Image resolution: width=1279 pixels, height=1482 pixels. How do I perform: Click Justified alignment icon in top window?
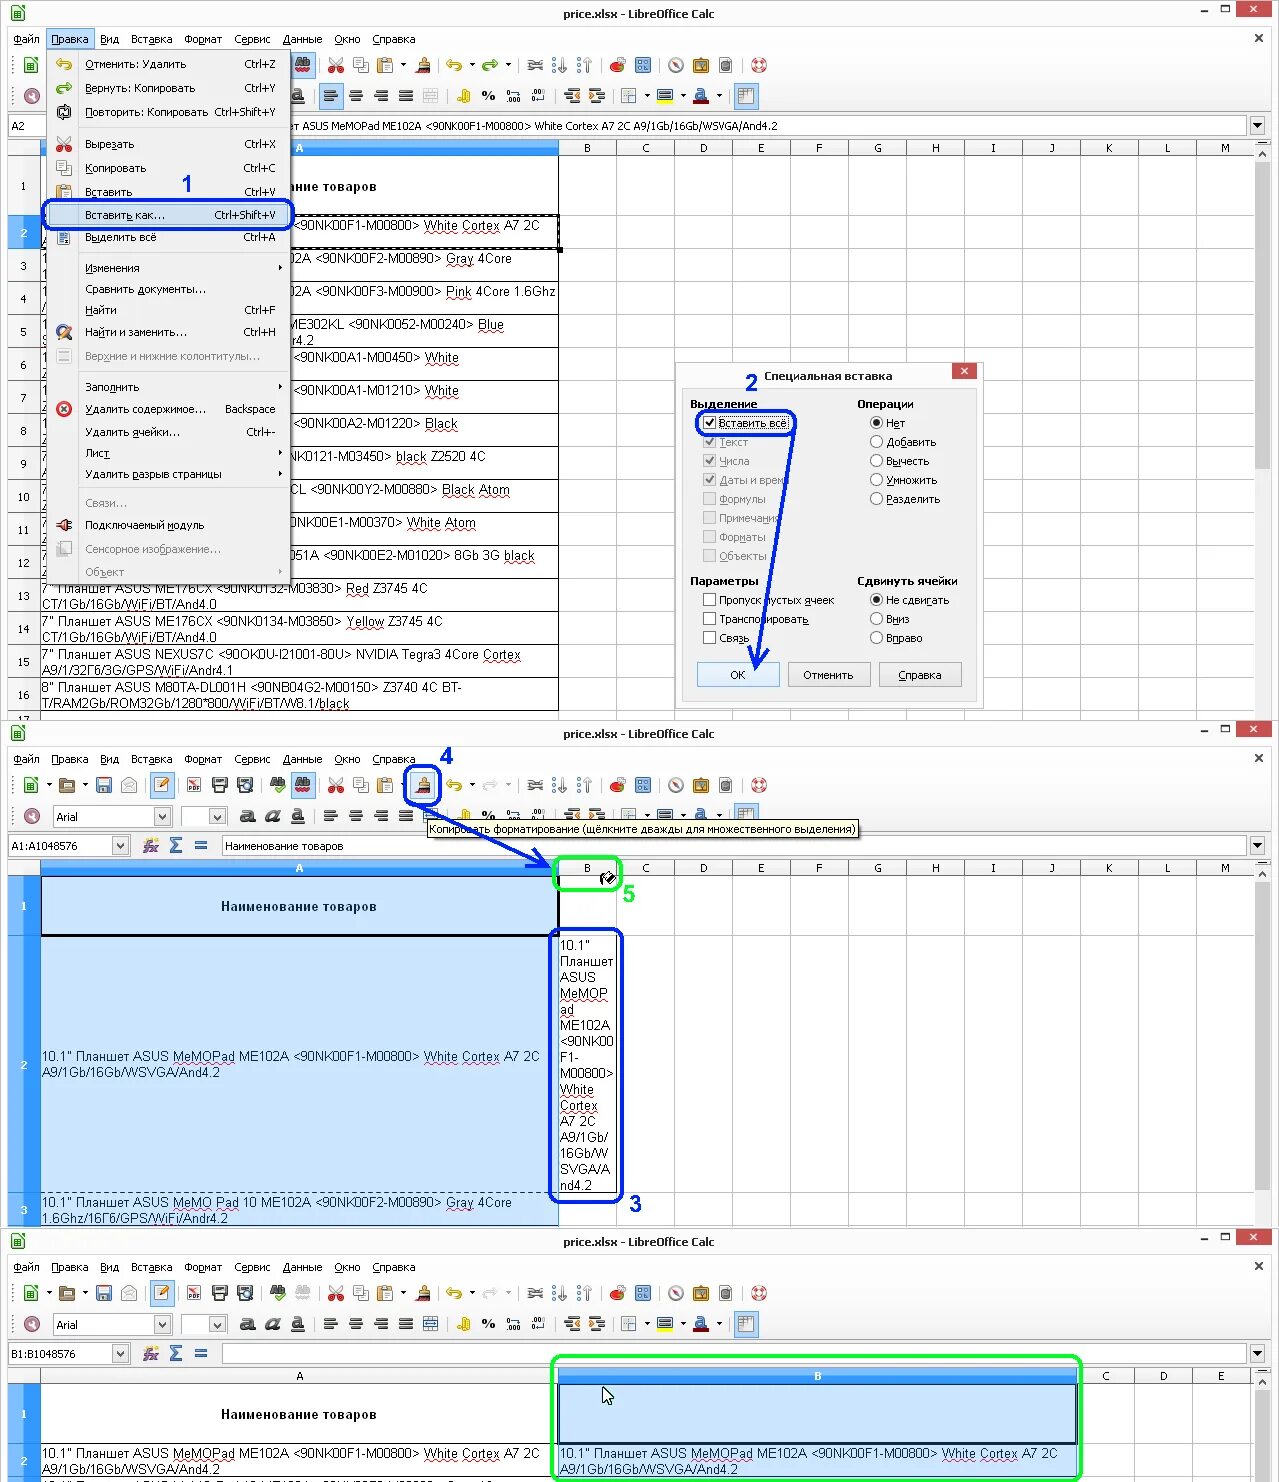(406, 97)
